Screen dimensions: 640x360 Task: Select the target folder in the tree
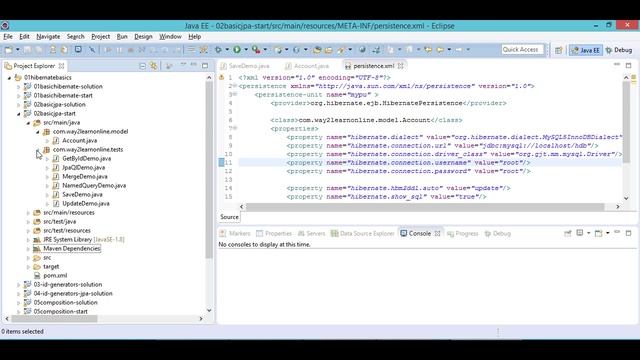click(51, 267)
